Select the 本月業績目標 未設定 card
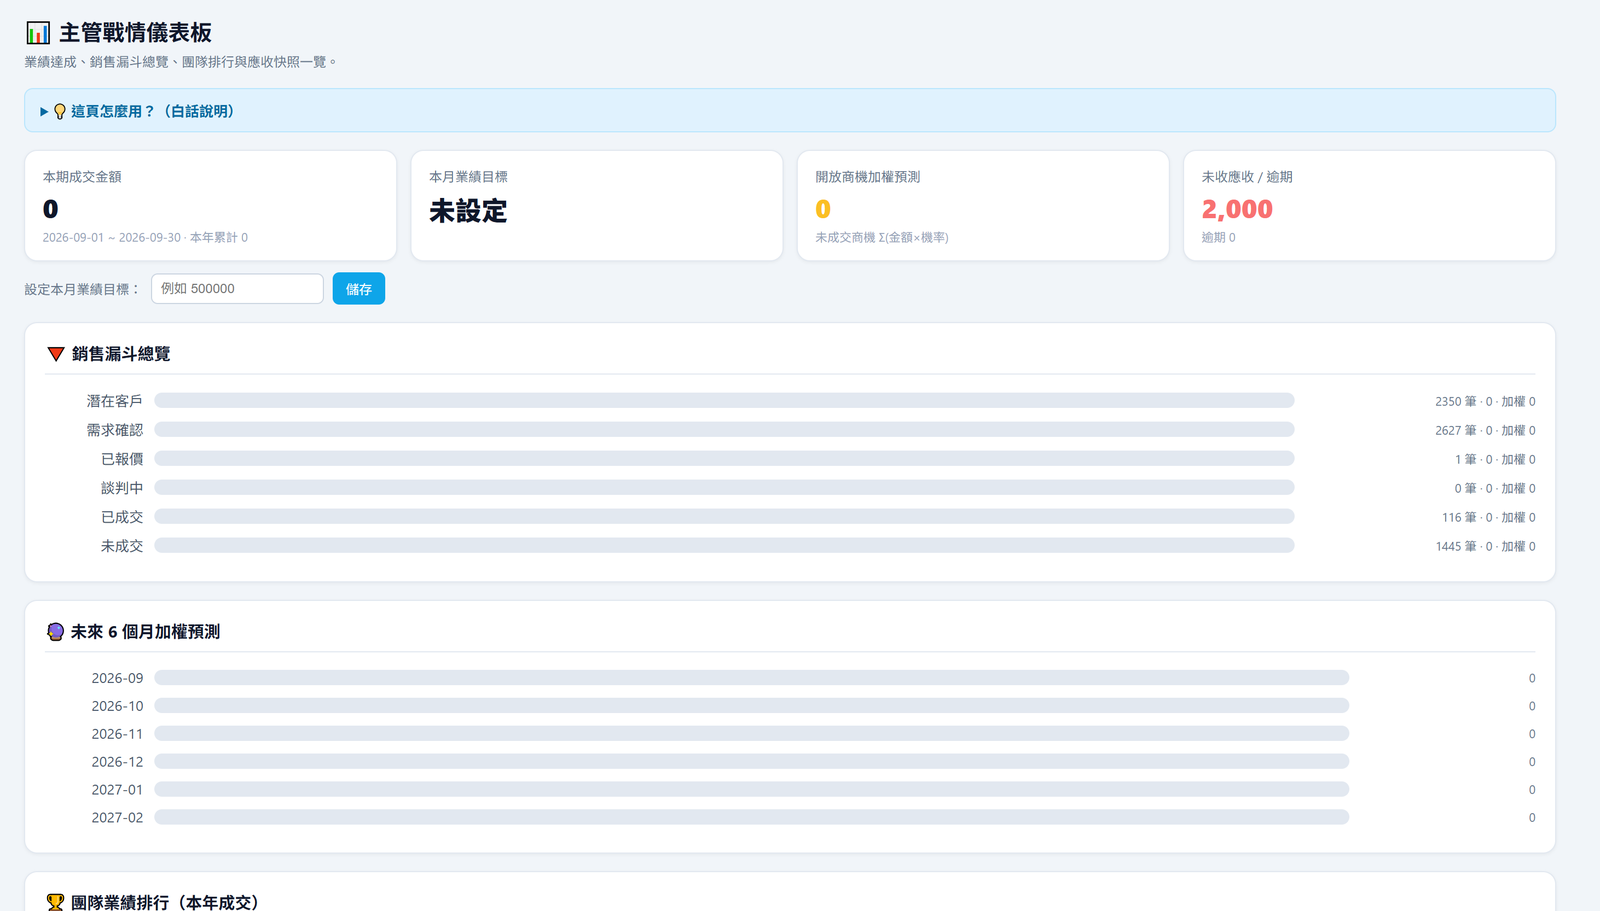This screenshot has width=1600, height=911. click(x=597, y=206)
